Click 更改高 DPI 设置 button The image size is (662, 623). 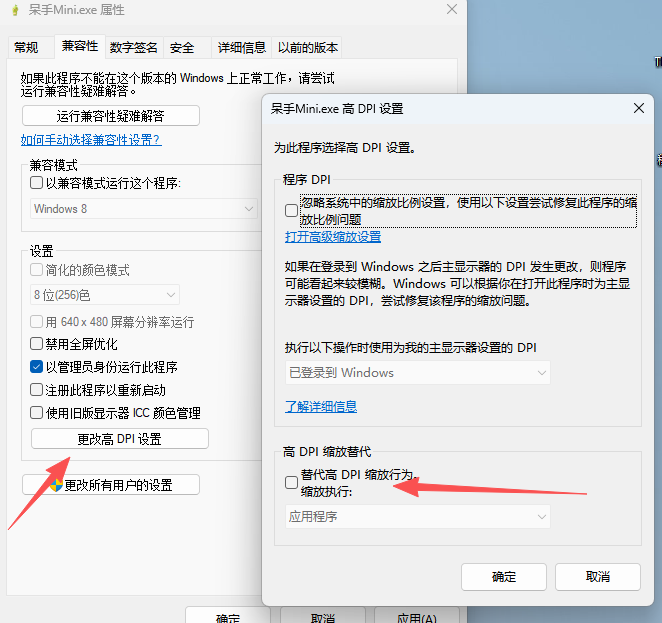click(120, 439)
